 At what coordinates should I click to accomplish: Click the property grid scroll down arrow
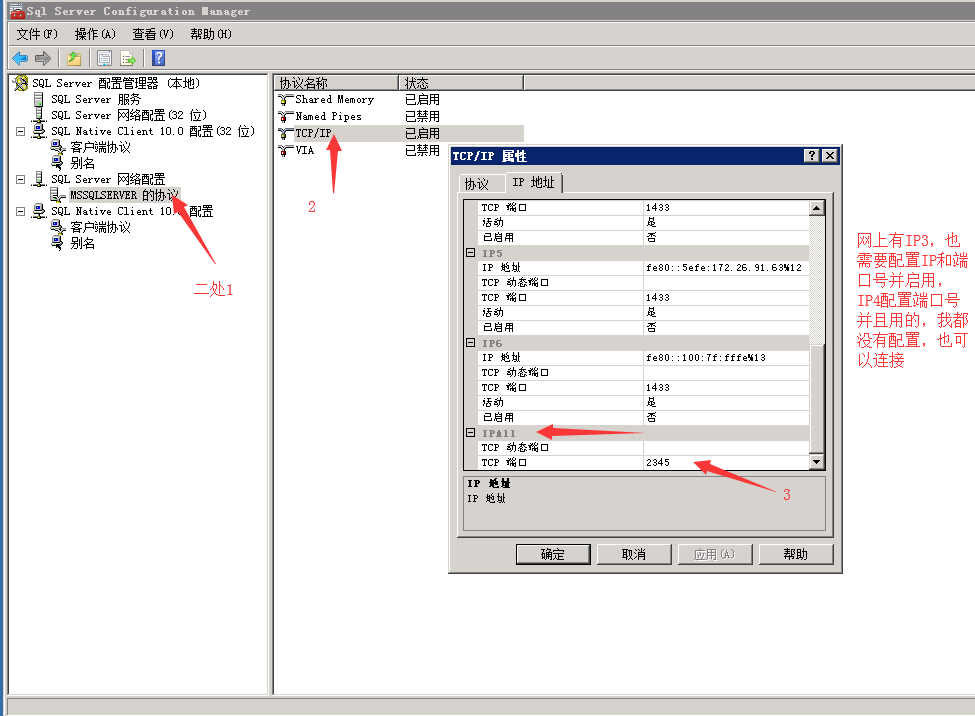click(816, 462)
